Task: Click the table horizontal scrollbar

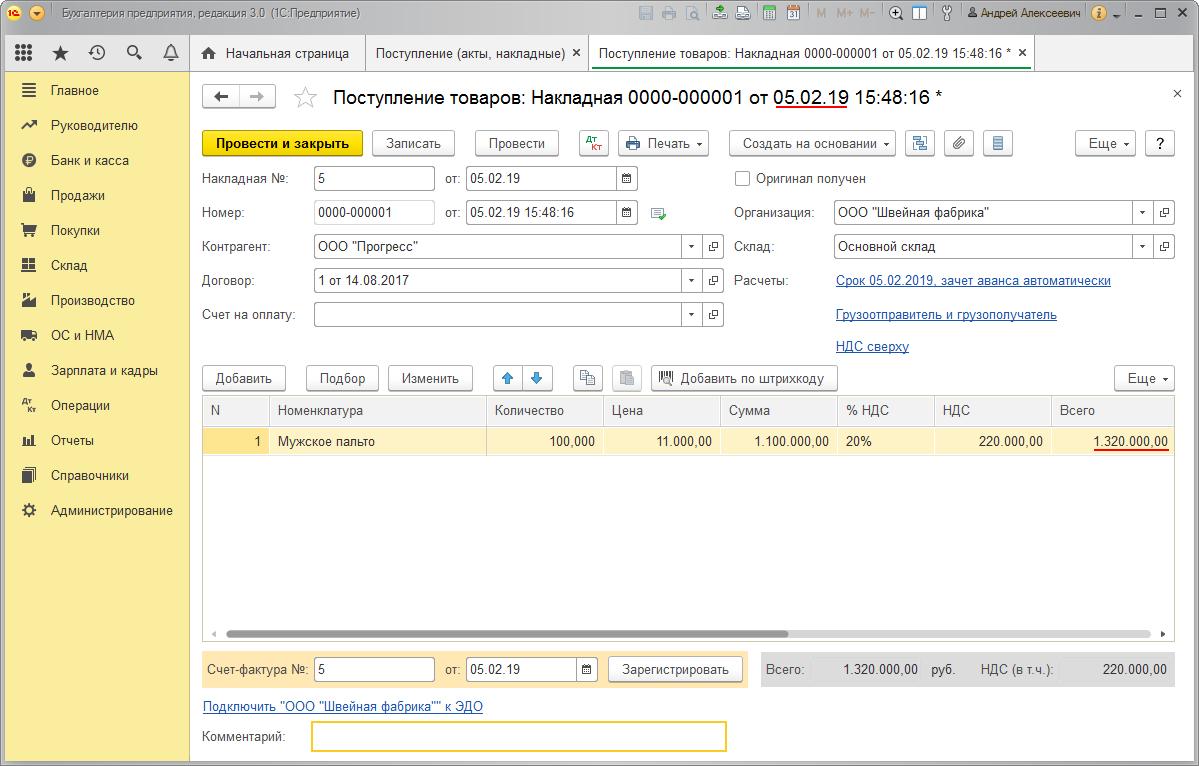Action: [x=507, y=634]
